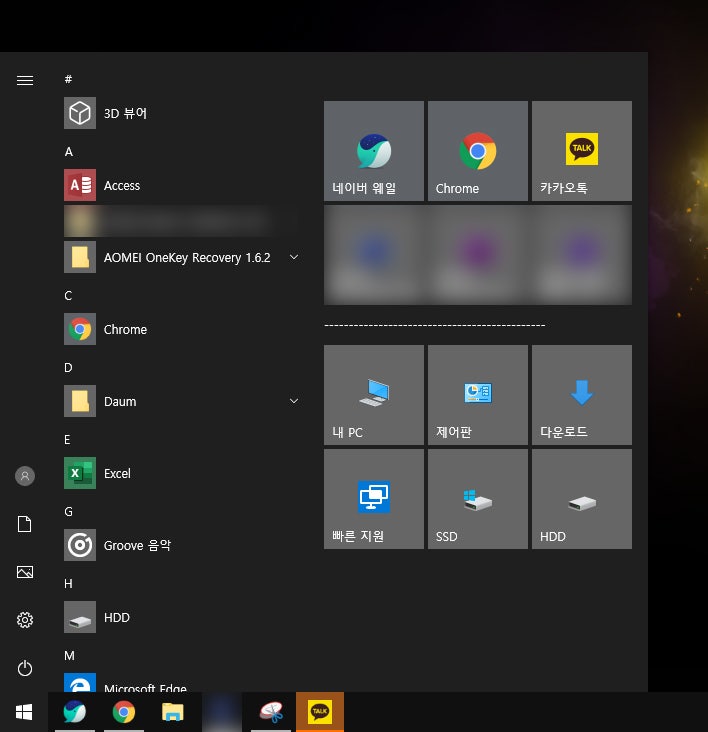The width and height of the screenshot is (708, 732).
Task: Switch to Chrome in the taskbar
Action: click(x=124, y=712)
